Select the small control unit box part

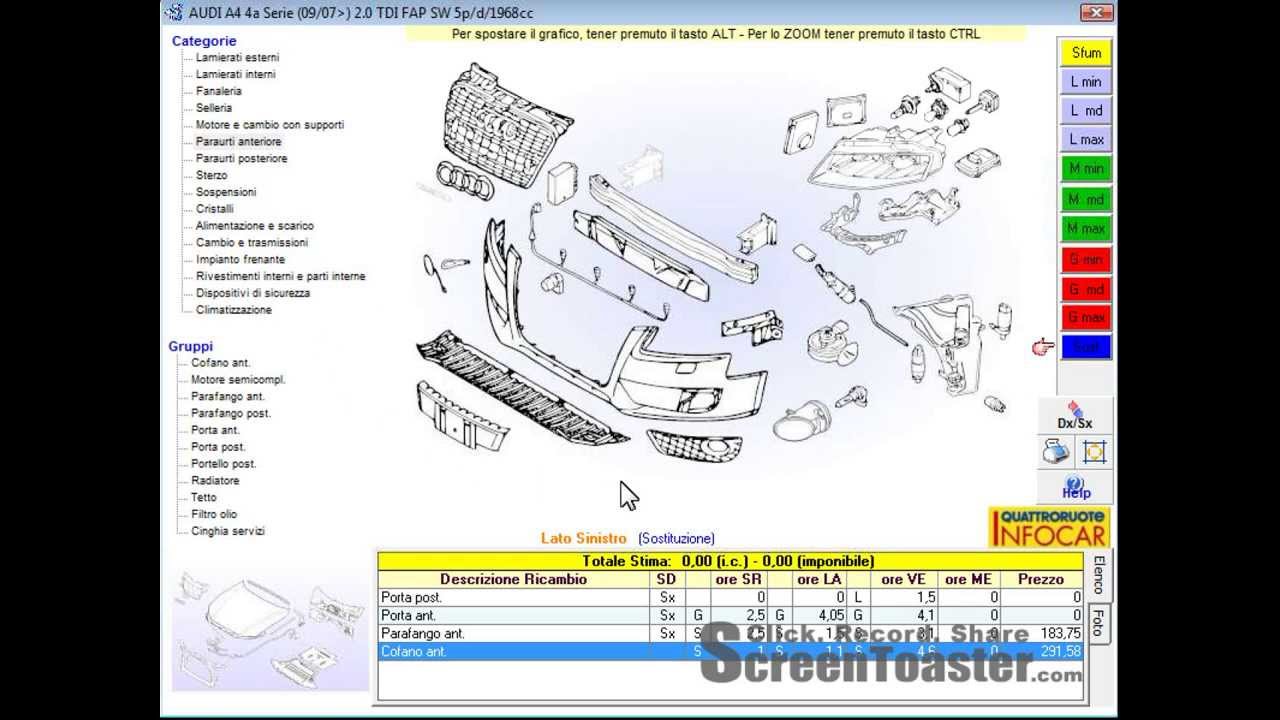click(561, 183)
